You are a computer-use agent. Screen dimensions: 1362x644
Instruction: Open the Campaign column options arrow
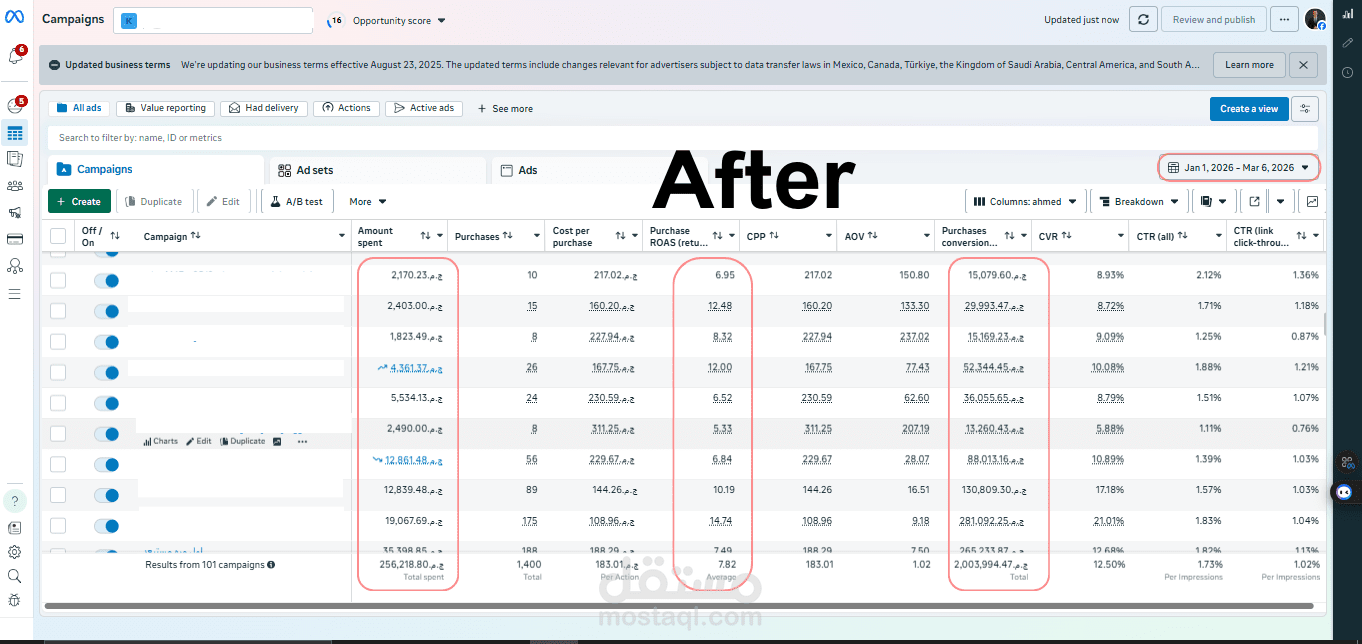[342, 237]
